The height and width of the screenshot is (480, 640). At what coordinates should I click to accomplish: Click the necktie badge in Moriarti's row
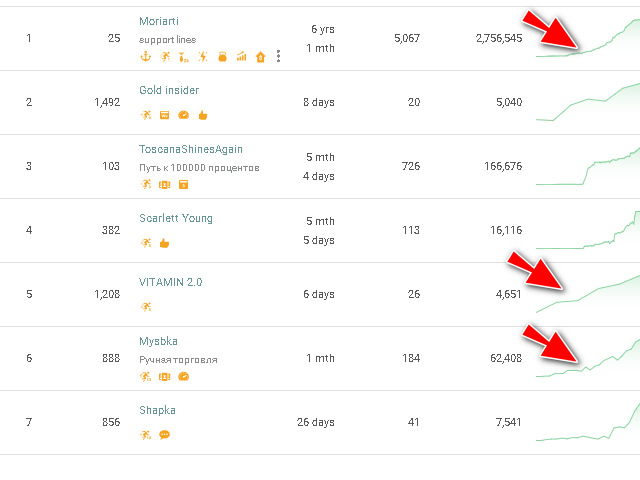(184, 57)
